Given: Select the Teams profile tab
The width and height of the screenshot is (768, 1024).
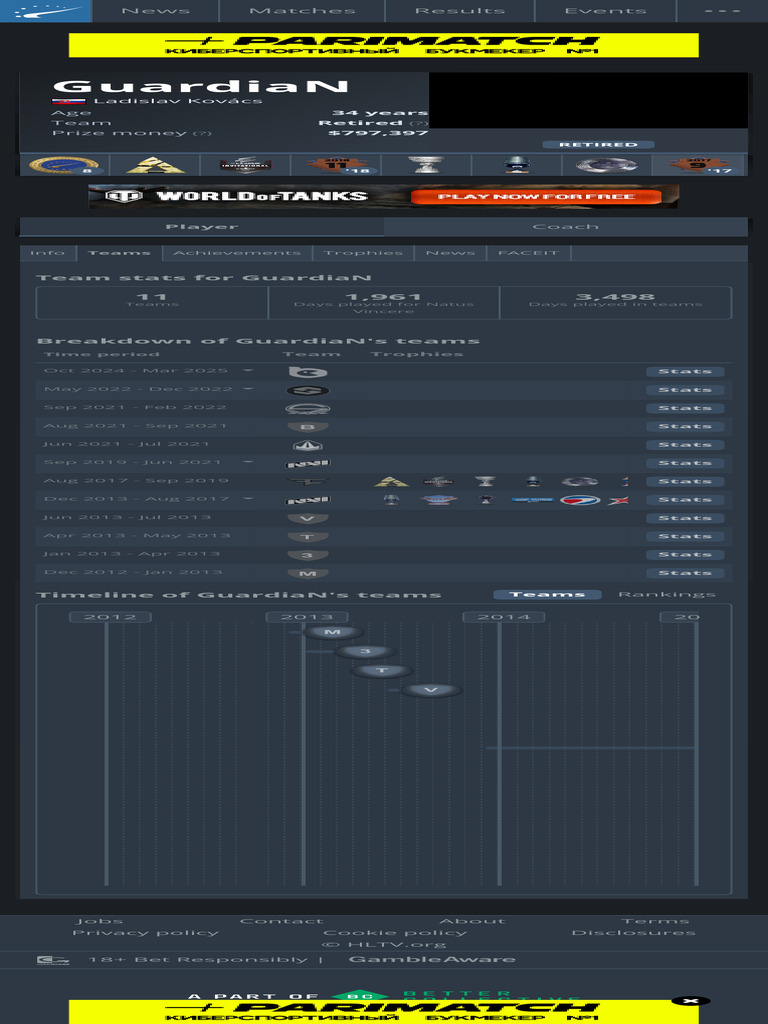Looking at the screenshot, I should 119,253.
